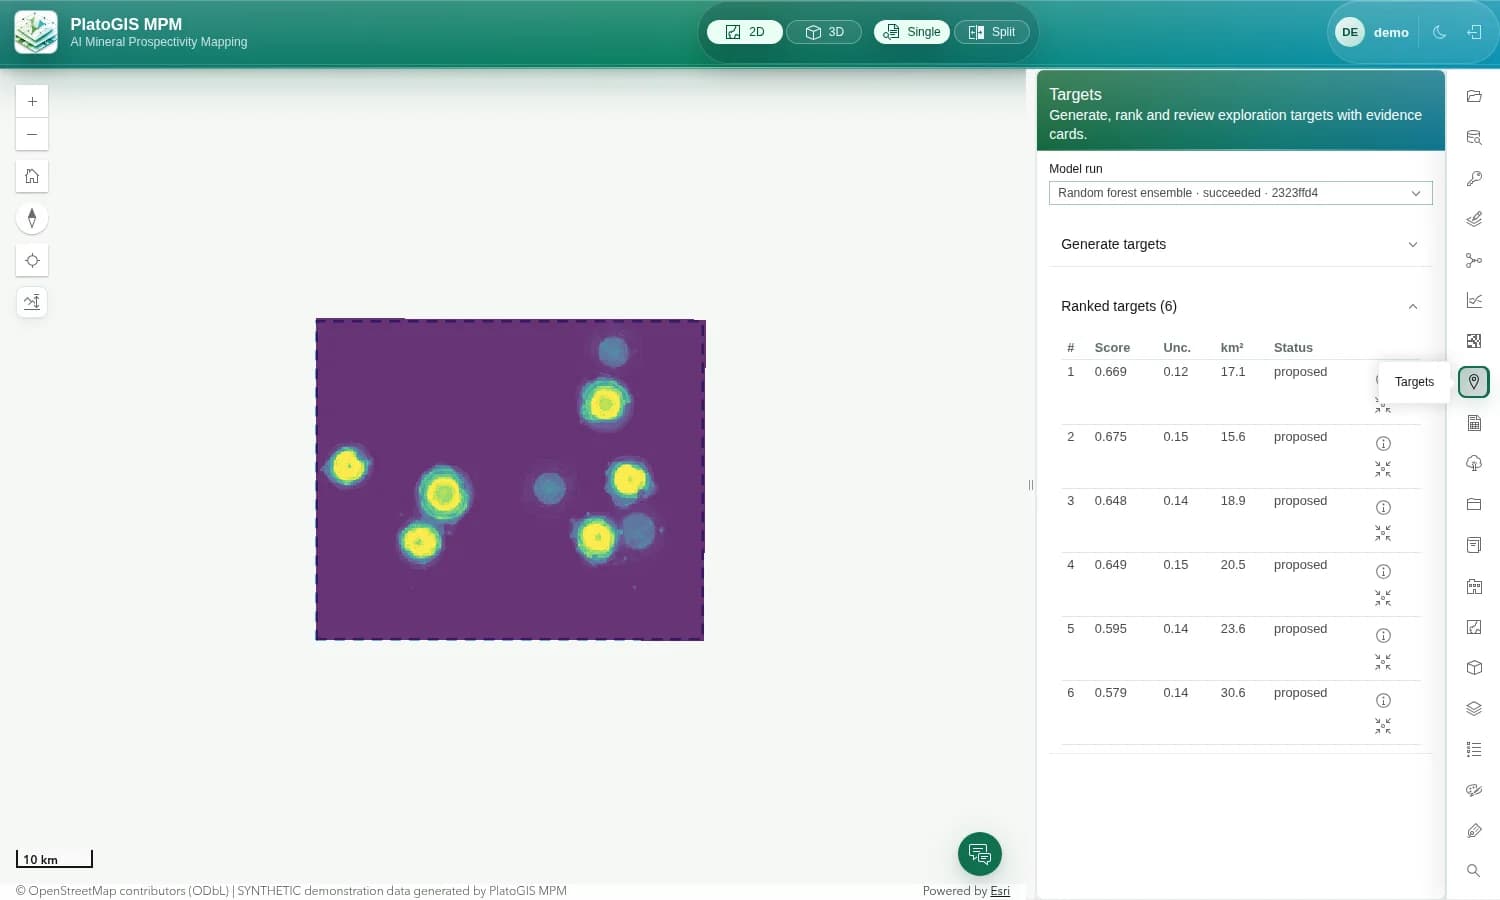Reset map to home extent
The width and height of the screenshot is (1500, 900).
click(32, 176)
